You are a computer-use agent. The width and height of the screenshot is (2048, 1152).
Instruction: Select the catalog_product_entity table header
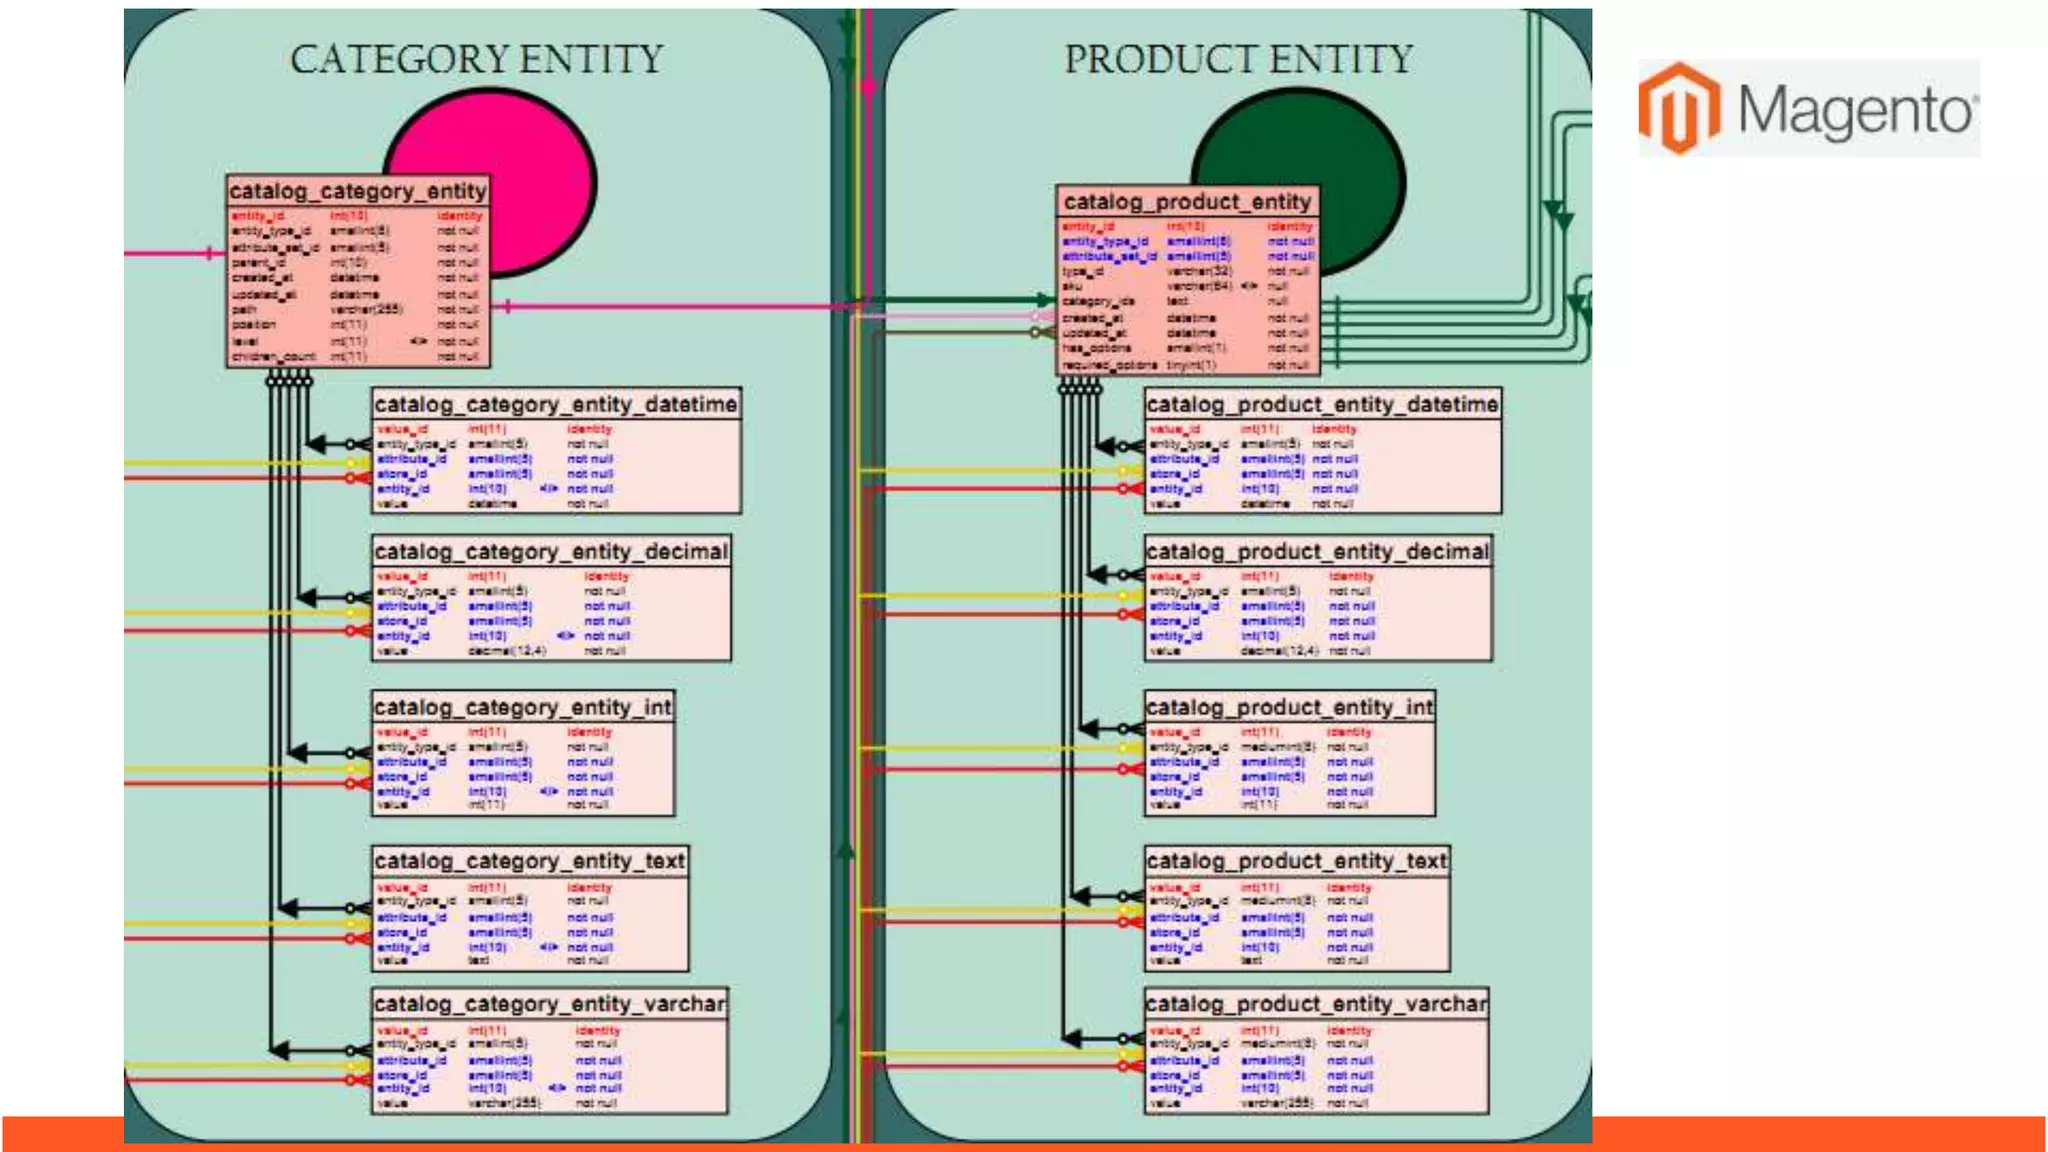coord(1187,201)
